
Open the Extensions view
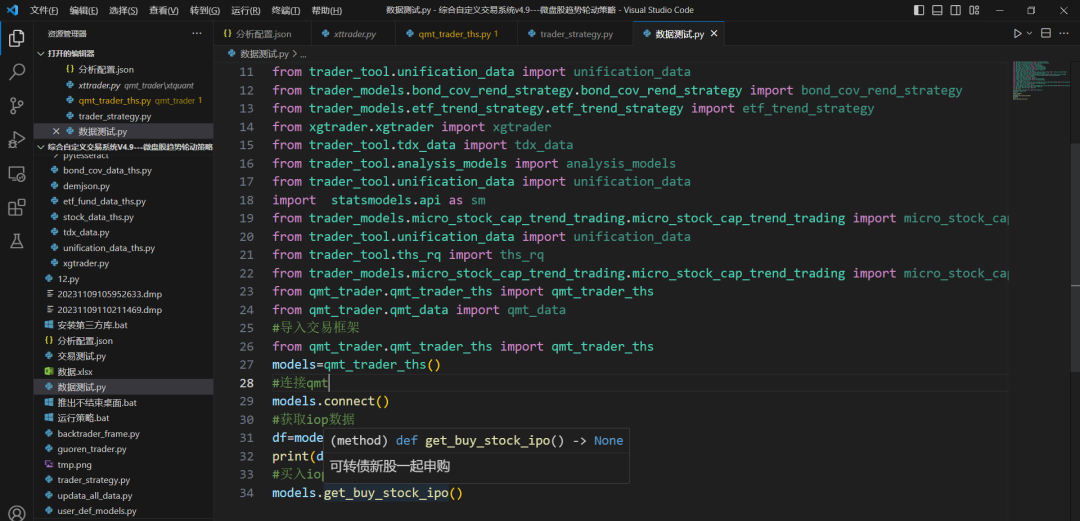[17, 207]
